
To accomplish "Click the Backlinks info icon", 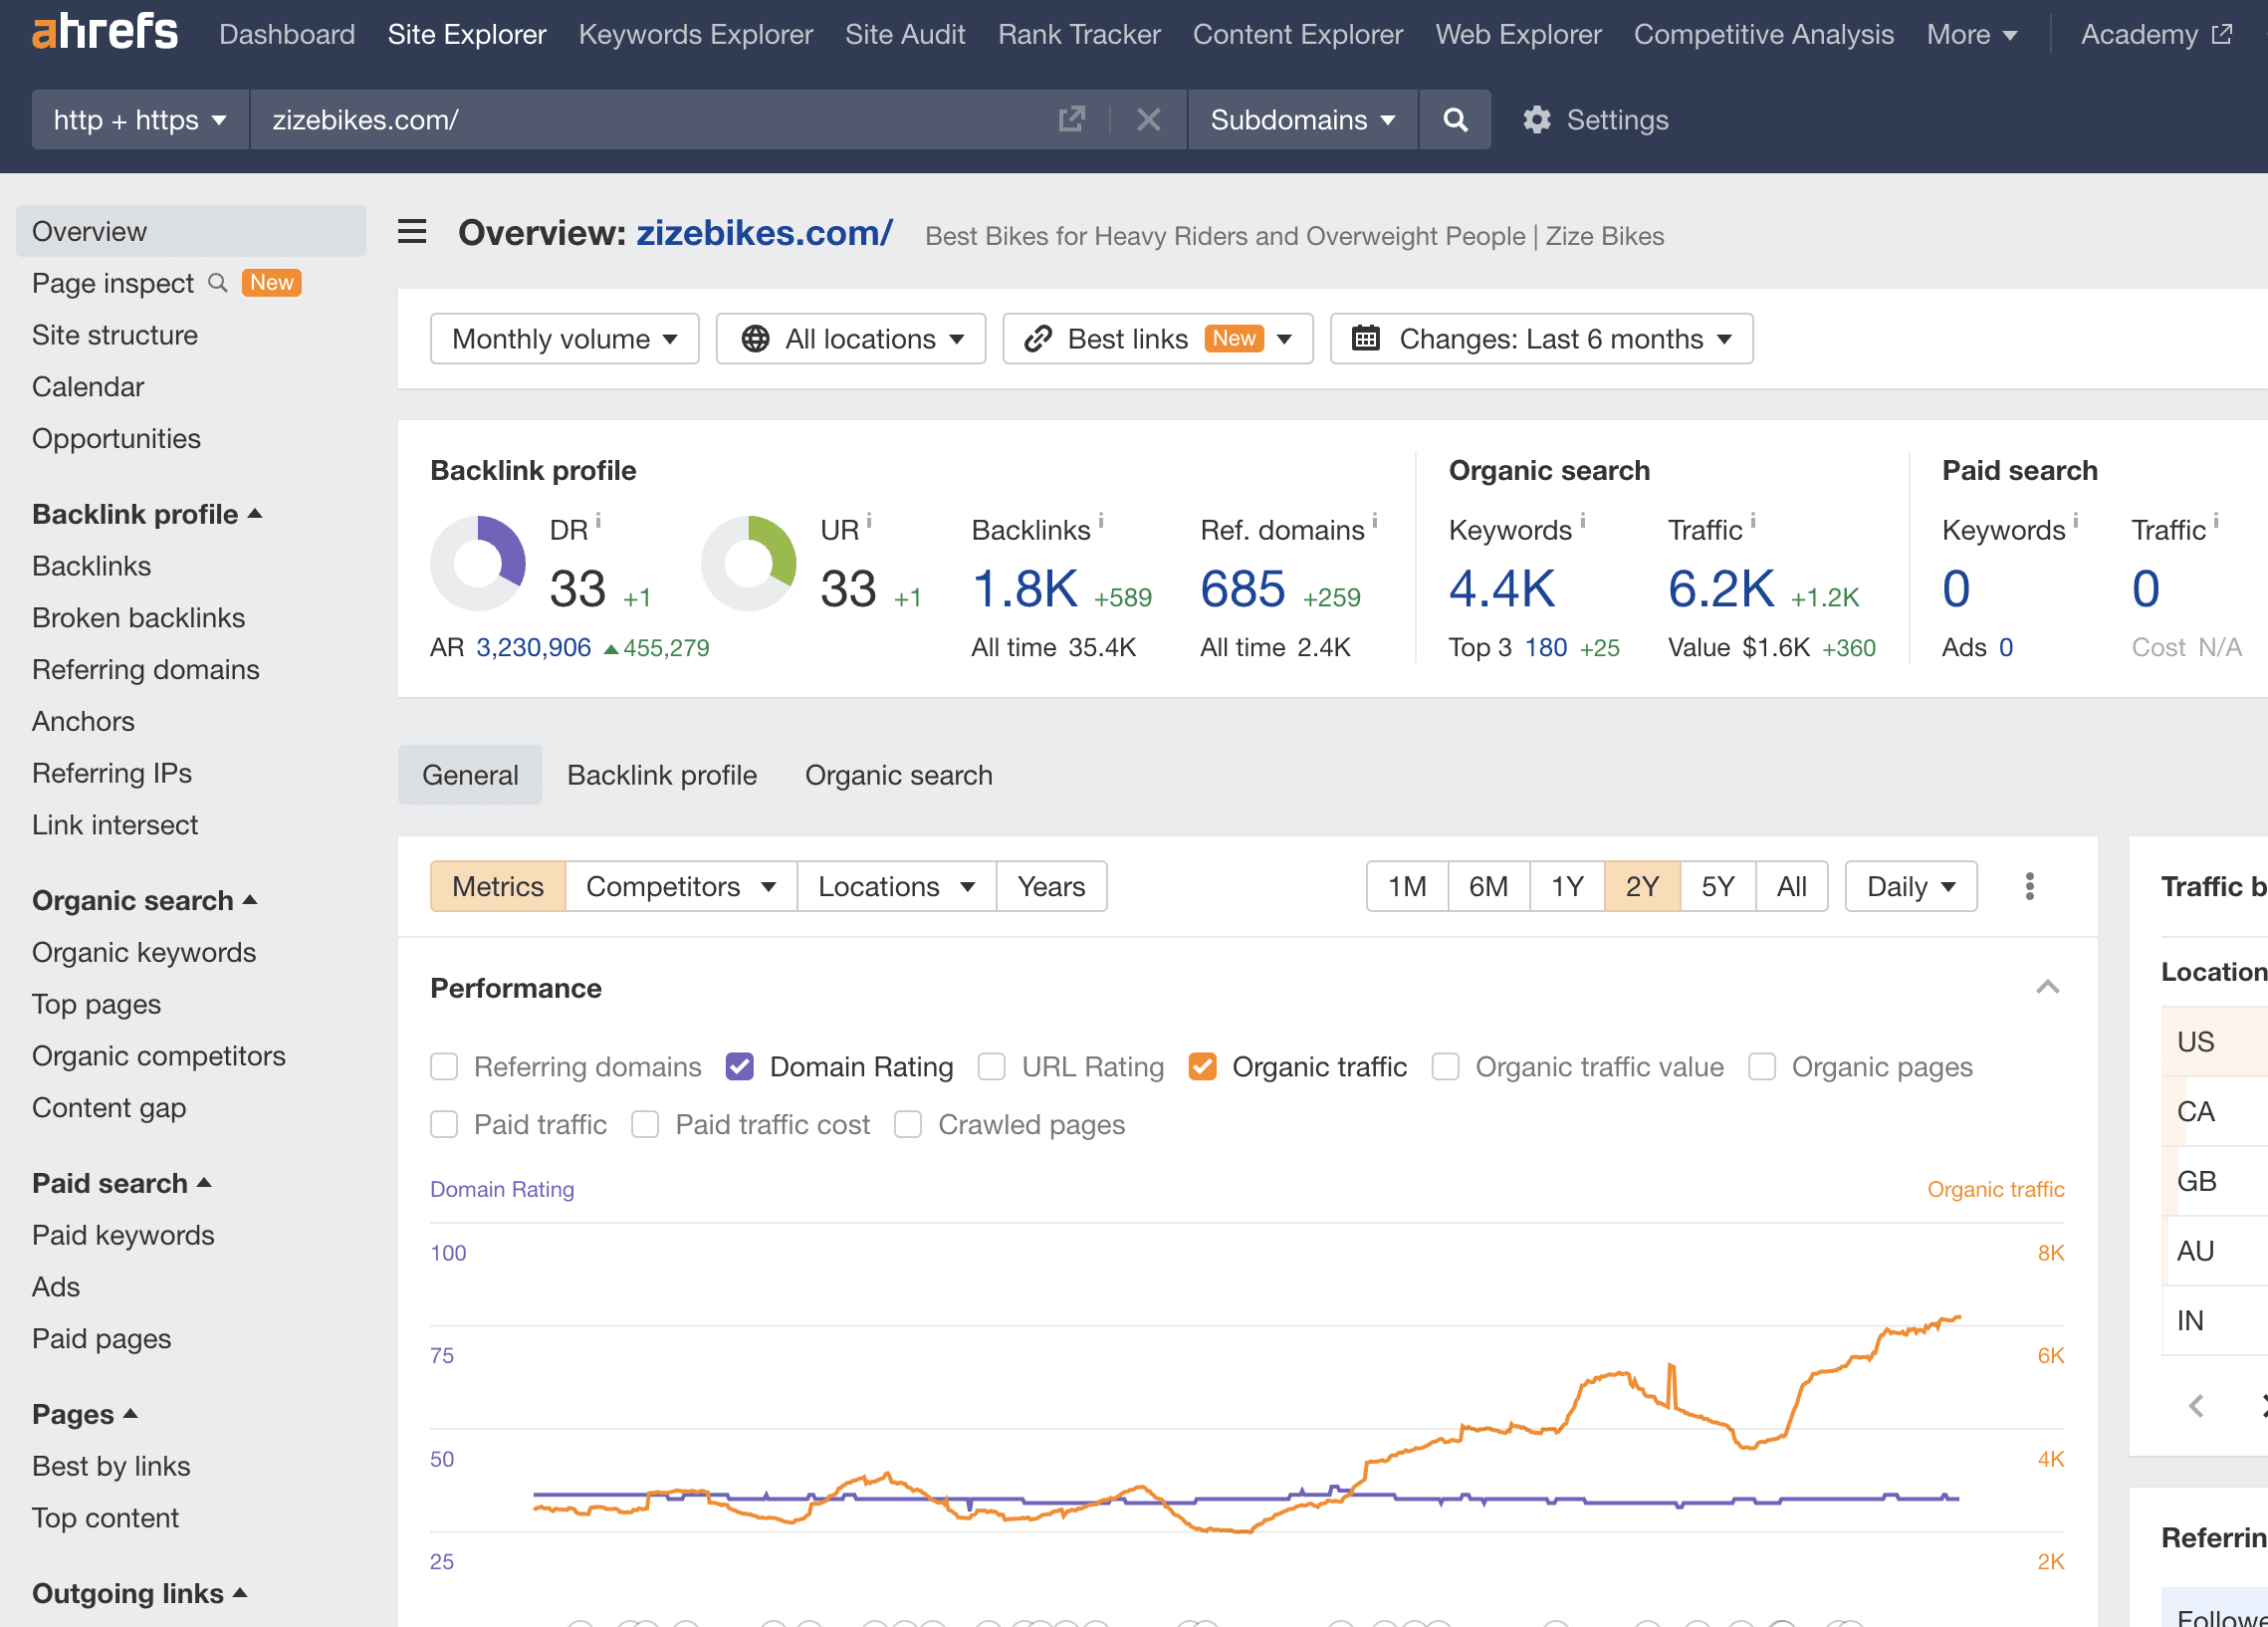I will (1101, 520).
